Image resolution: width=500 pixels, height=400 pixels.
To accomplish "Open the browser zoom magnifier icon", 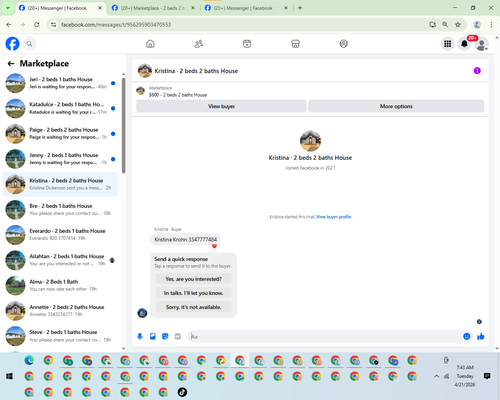I will [445, 25].
